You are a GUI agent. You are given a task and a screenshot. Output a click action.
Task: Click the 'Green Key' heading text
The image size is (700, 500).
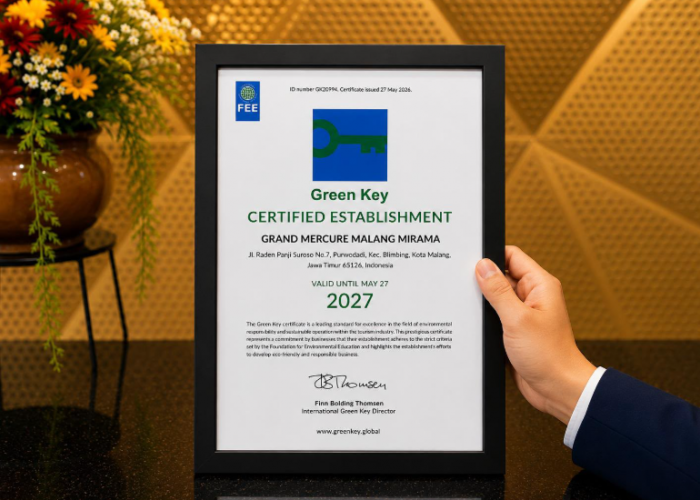click(x=350, y=195)
